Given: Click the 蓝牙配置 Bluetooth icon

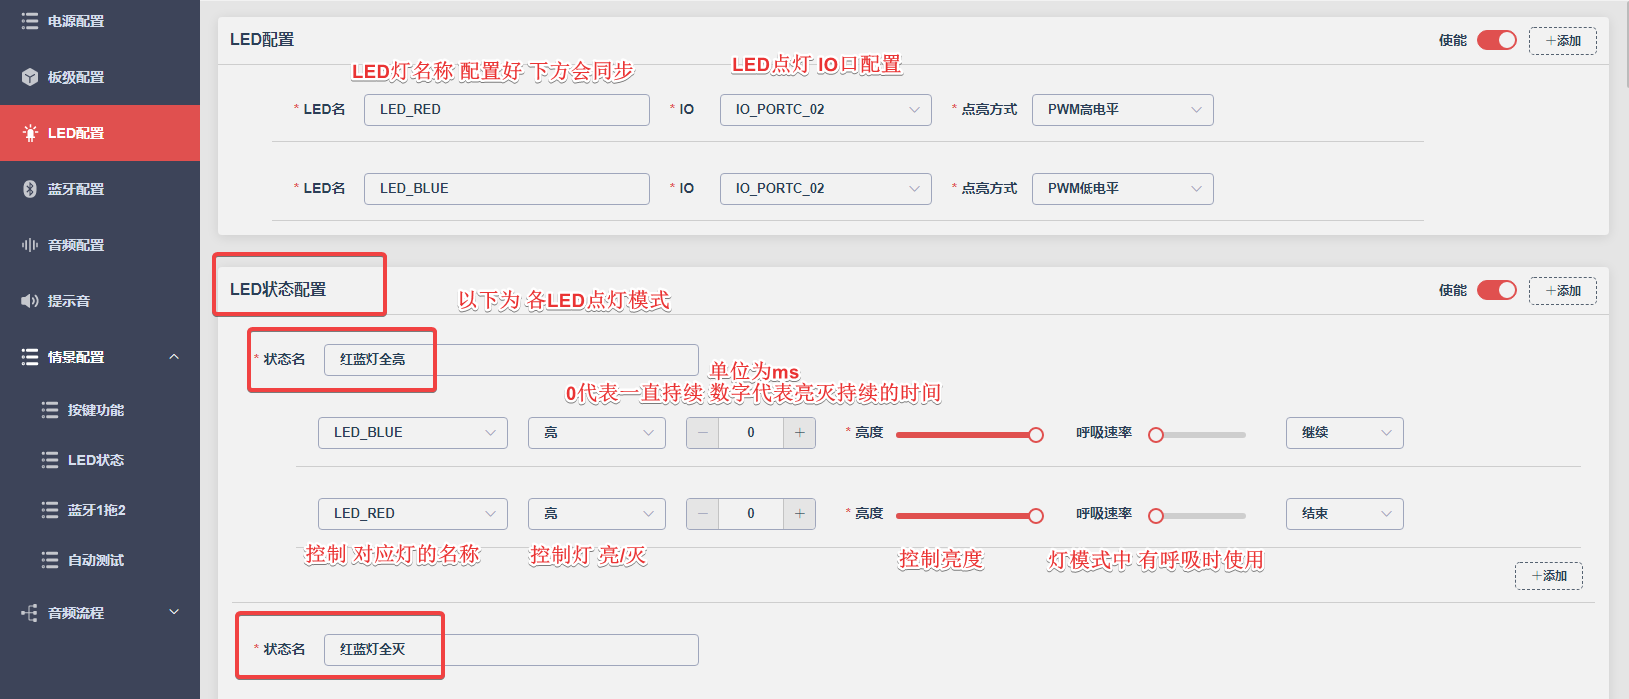Looking at the screenshot, I should pos(30,189).
